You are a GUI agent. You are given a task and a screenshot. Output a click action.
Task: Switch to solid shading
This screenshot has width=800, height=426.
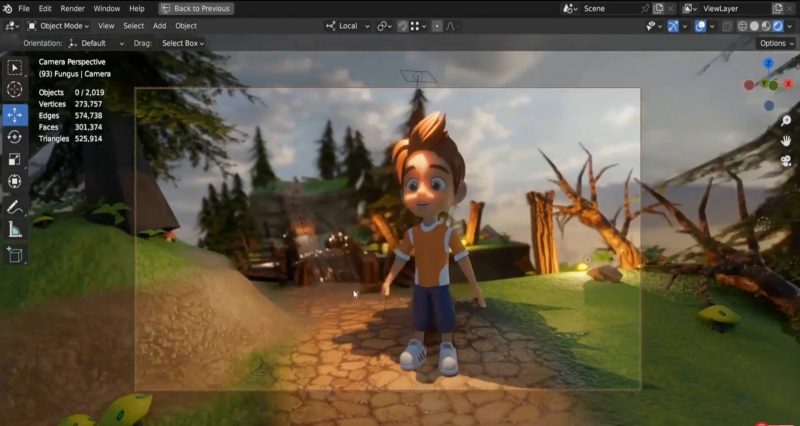click(755, 26)
